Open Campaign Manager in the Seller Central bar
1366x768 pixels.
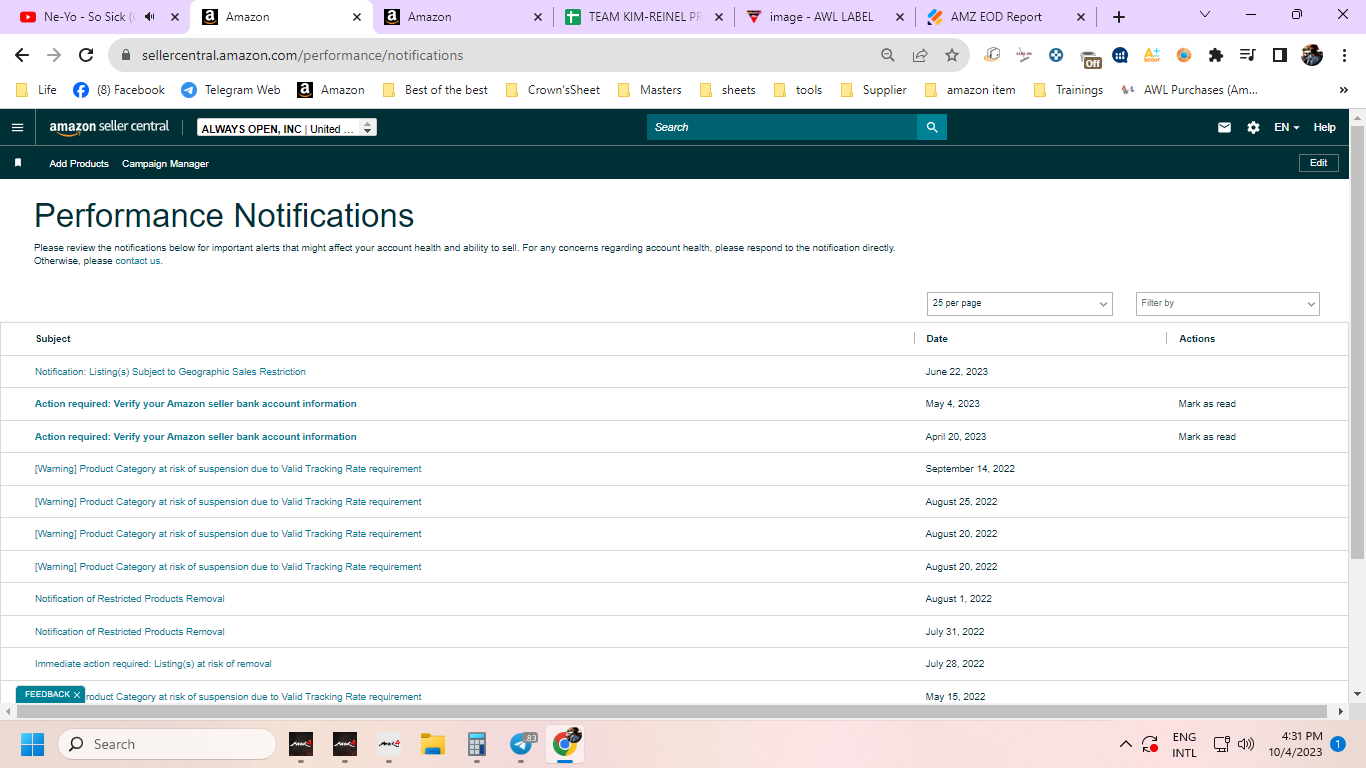pos(165,163)
